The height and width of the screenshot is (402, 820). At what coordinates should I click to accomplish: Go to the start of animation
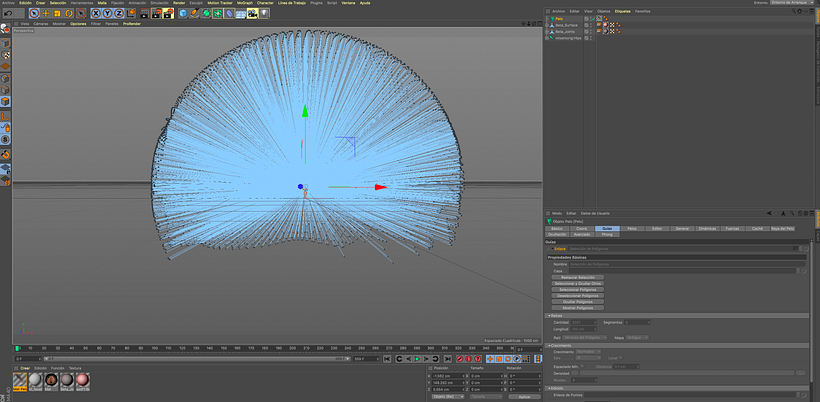click(x=386, y=359)
